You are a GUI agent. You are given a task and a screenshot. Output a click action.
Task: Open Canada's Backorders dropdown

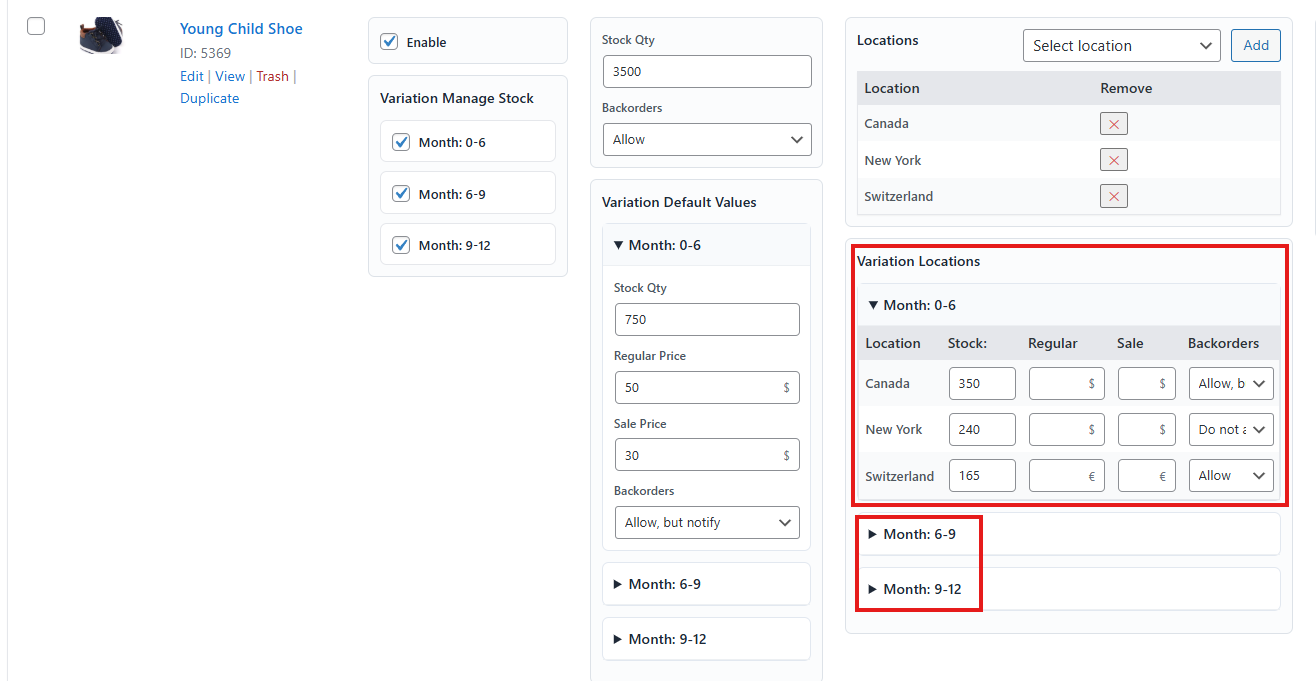coord(1231,384)
